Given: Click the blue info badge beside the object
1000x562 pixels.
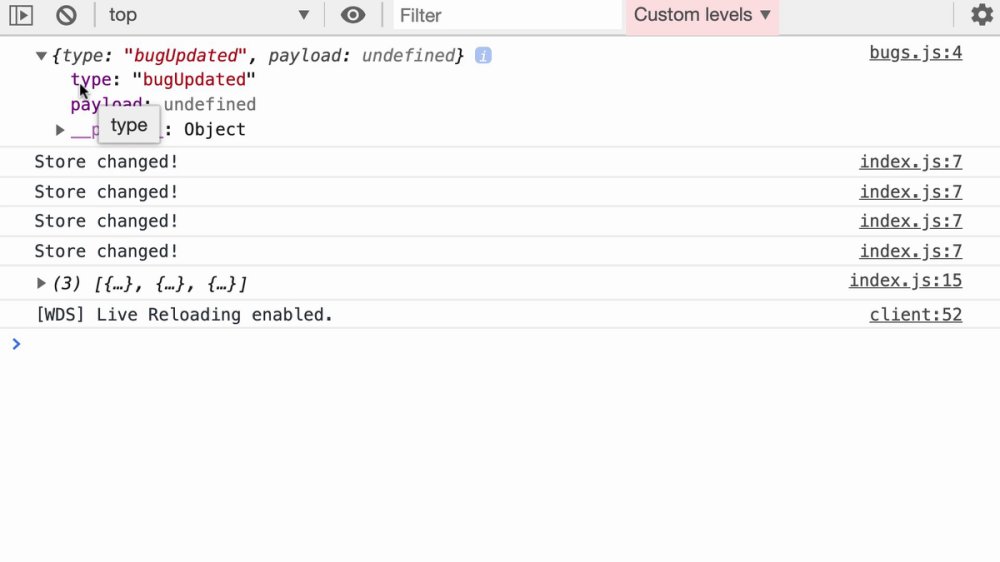Looking at the screenshot, I should click(x=483, y=55).
